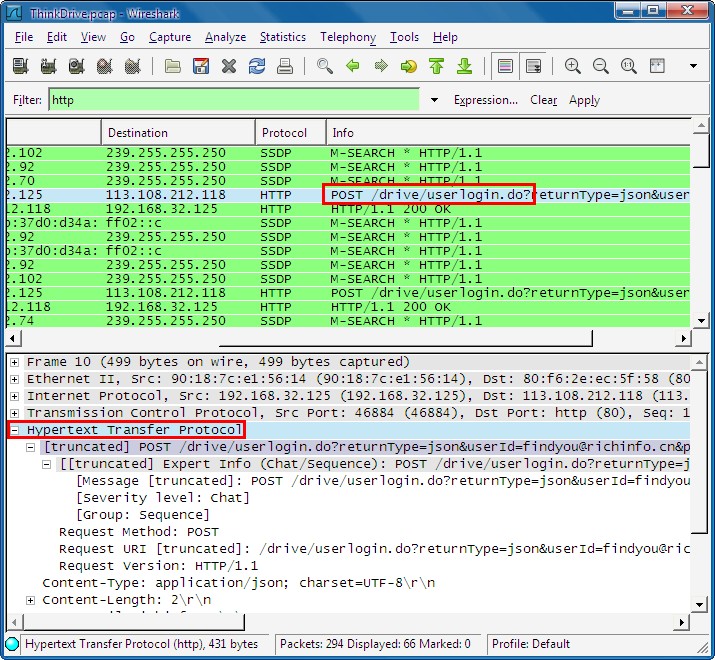Sort by the Destination column header
715x660 pixels.
coord(178,133)
